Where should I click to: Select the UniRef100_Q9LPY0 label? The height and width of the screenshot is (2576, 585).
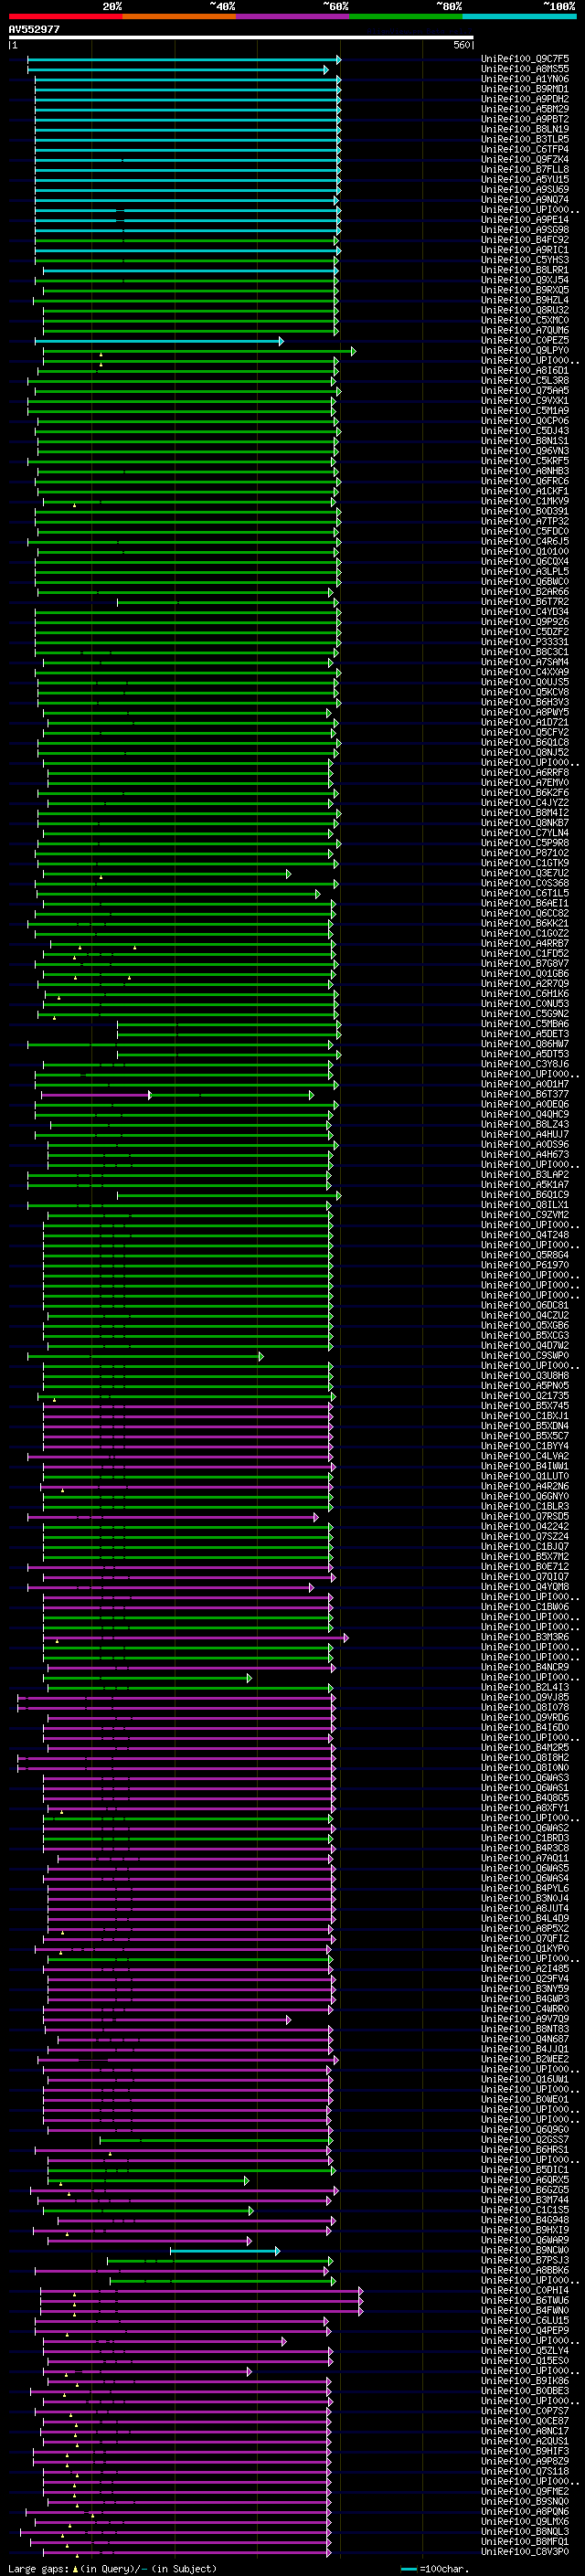pyautogui.click(x=525, y=350)
